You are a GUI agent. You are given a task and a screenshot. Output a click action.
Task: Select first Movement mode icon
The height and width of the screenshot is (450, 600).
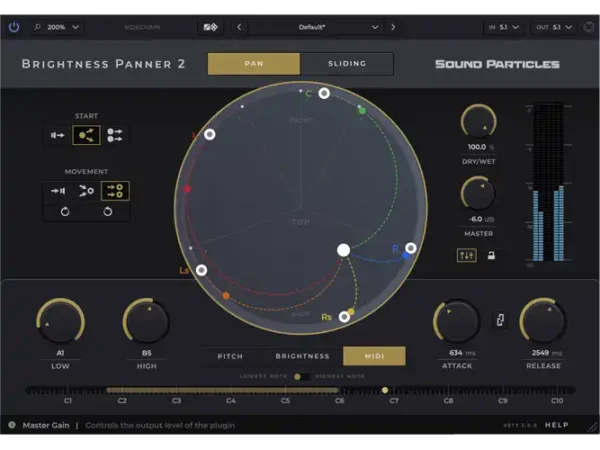pyautogui.click(x=58, y=191)
